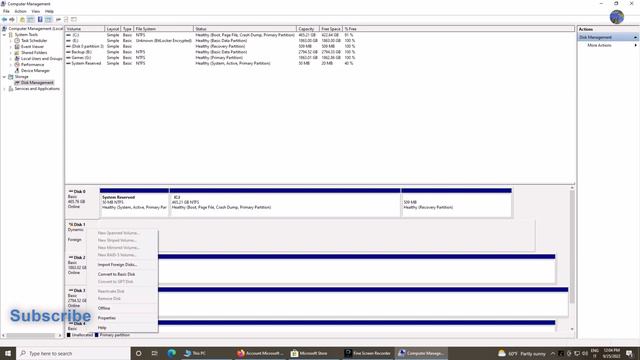Select the 509 MB Recovery Partition block
The width and height of the screenshot is (640, 360).
[x=456, y=202]
